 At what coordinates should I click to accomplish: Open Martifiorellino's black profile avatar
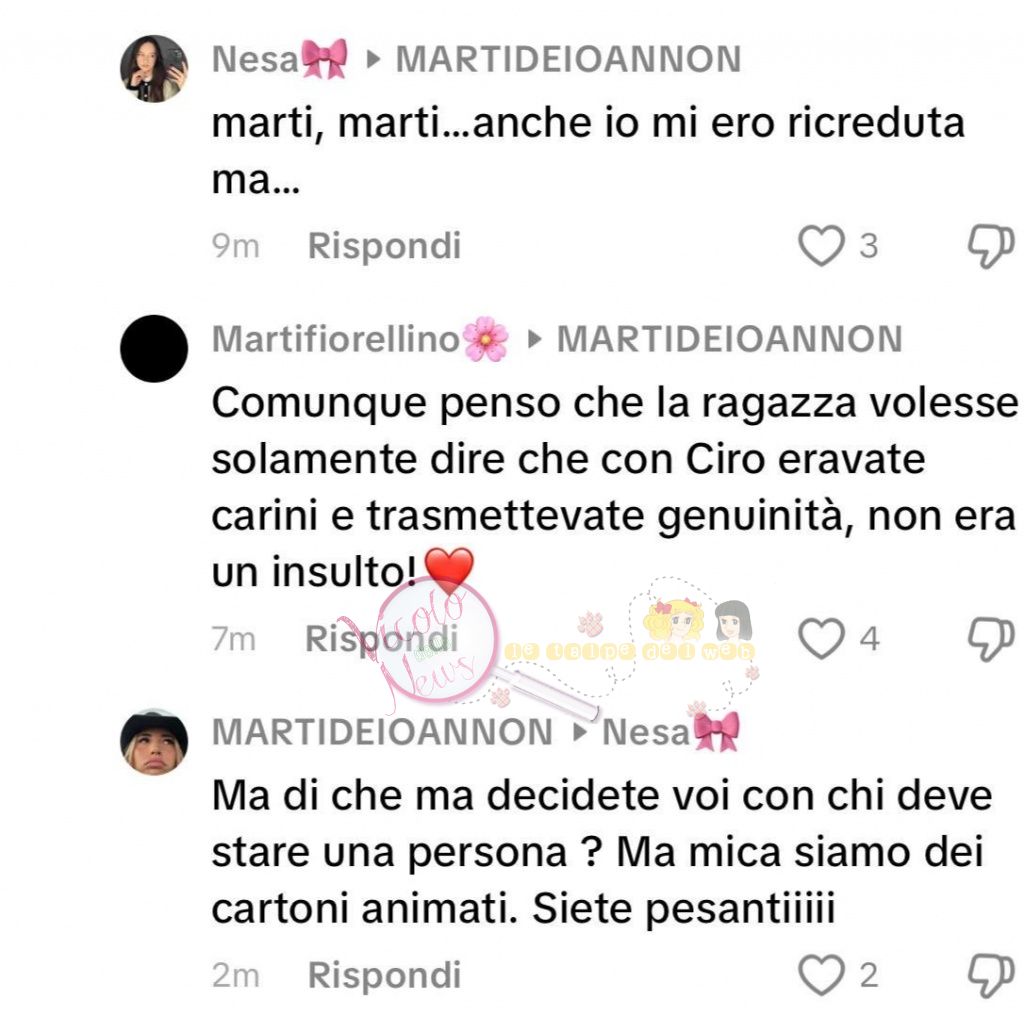pos(153,348)
